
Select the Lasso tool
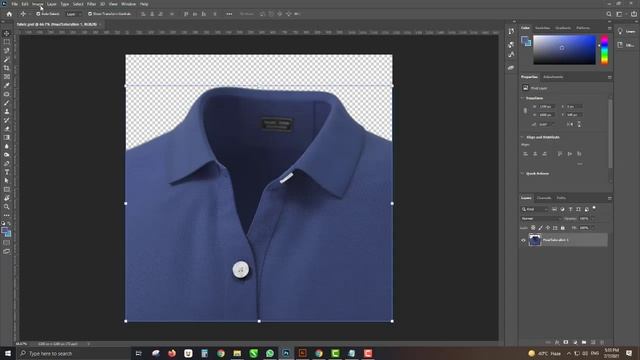pos(7,51)
